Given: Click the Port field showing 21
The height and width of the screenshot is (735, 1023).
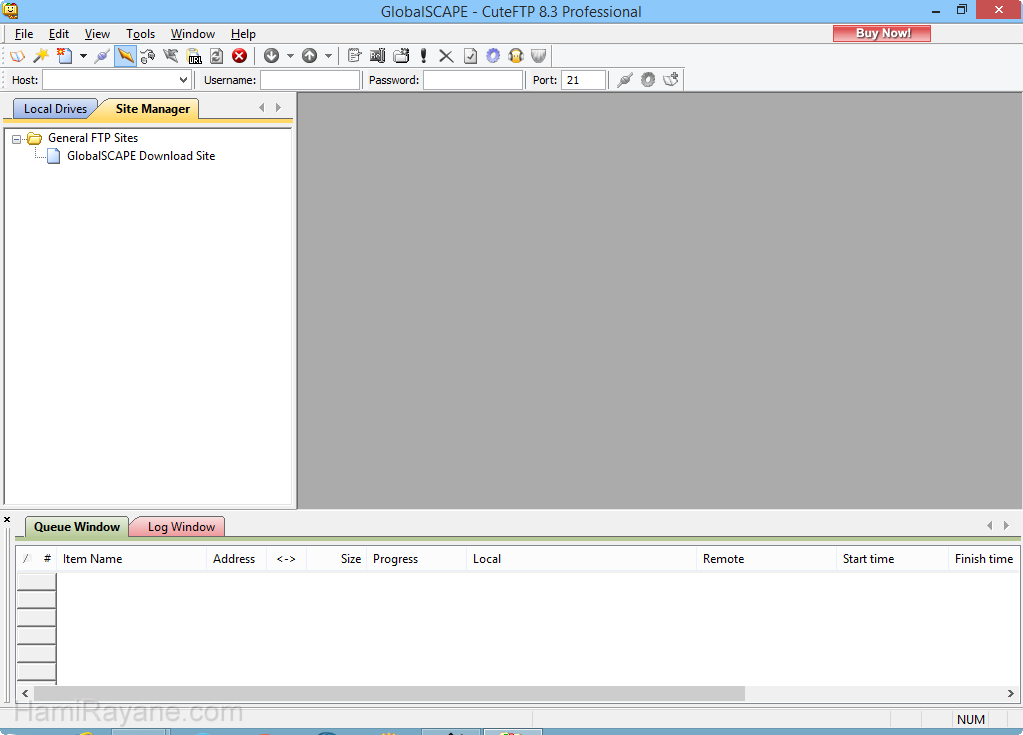Looking at the screenshot, I should pos(583,80).
